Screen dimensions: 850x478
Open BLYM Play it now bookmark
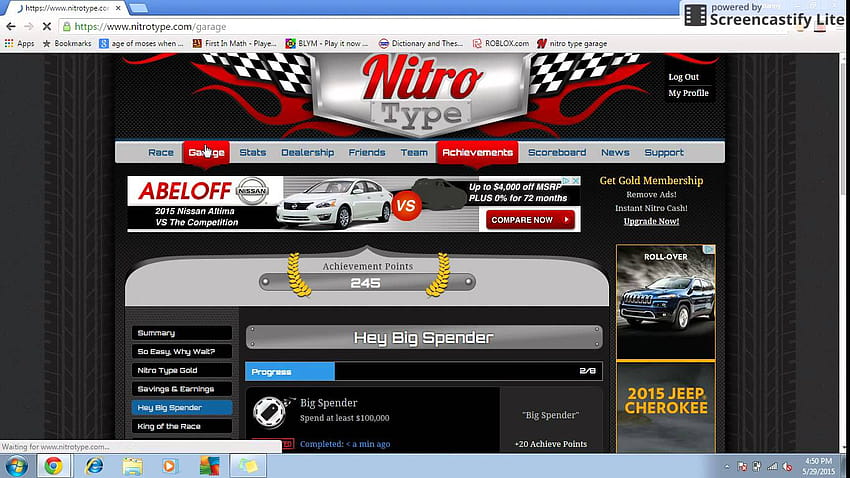[x=326, y=43]
